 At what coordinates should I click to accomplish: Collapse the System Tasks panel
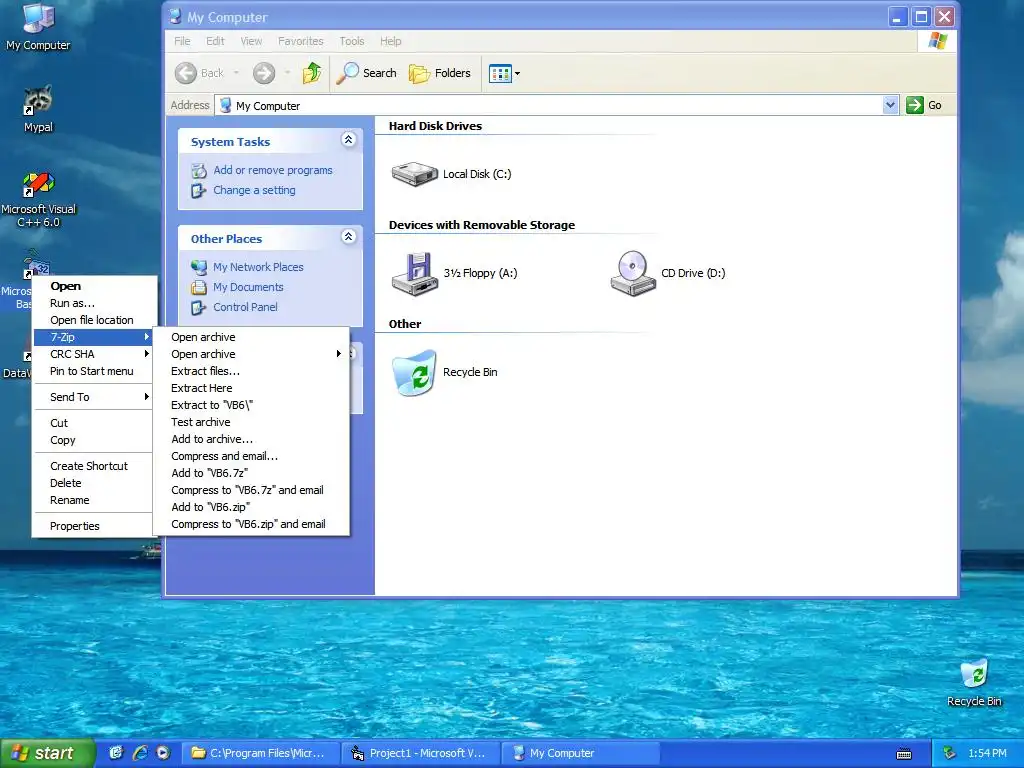tap(349, 140)
